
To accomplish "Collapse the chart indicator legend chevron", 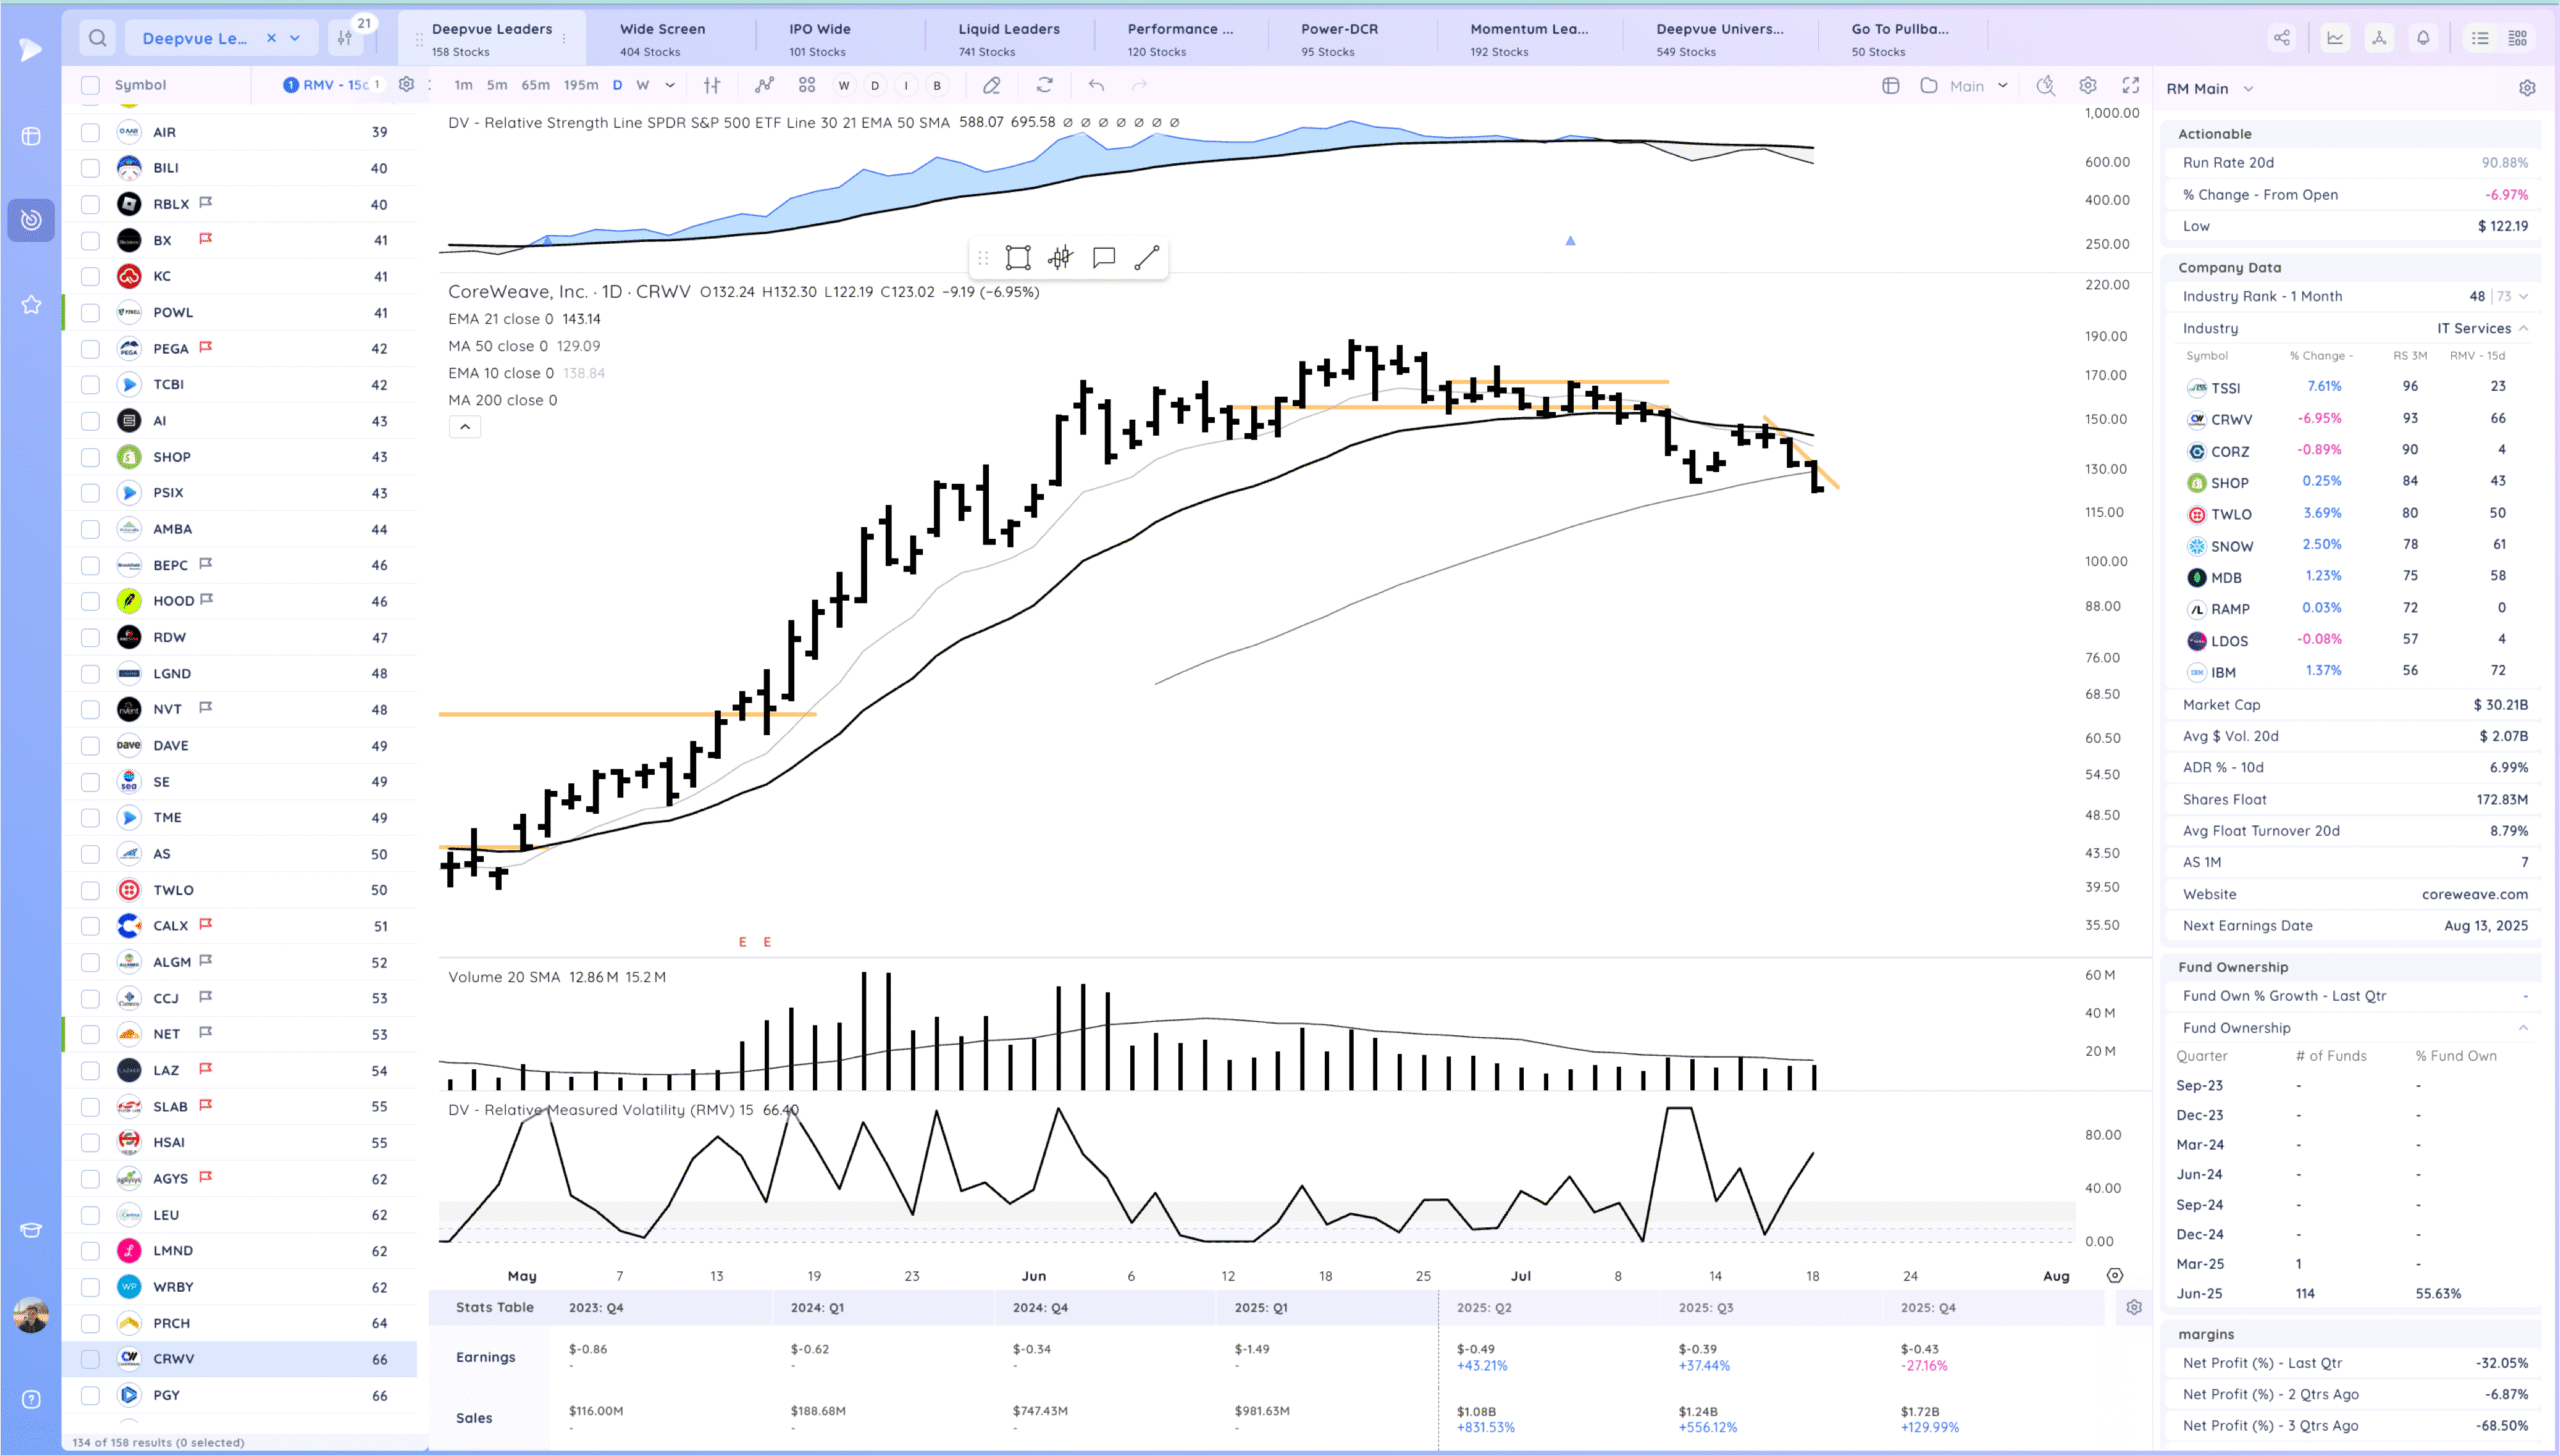I will point(465,427).
